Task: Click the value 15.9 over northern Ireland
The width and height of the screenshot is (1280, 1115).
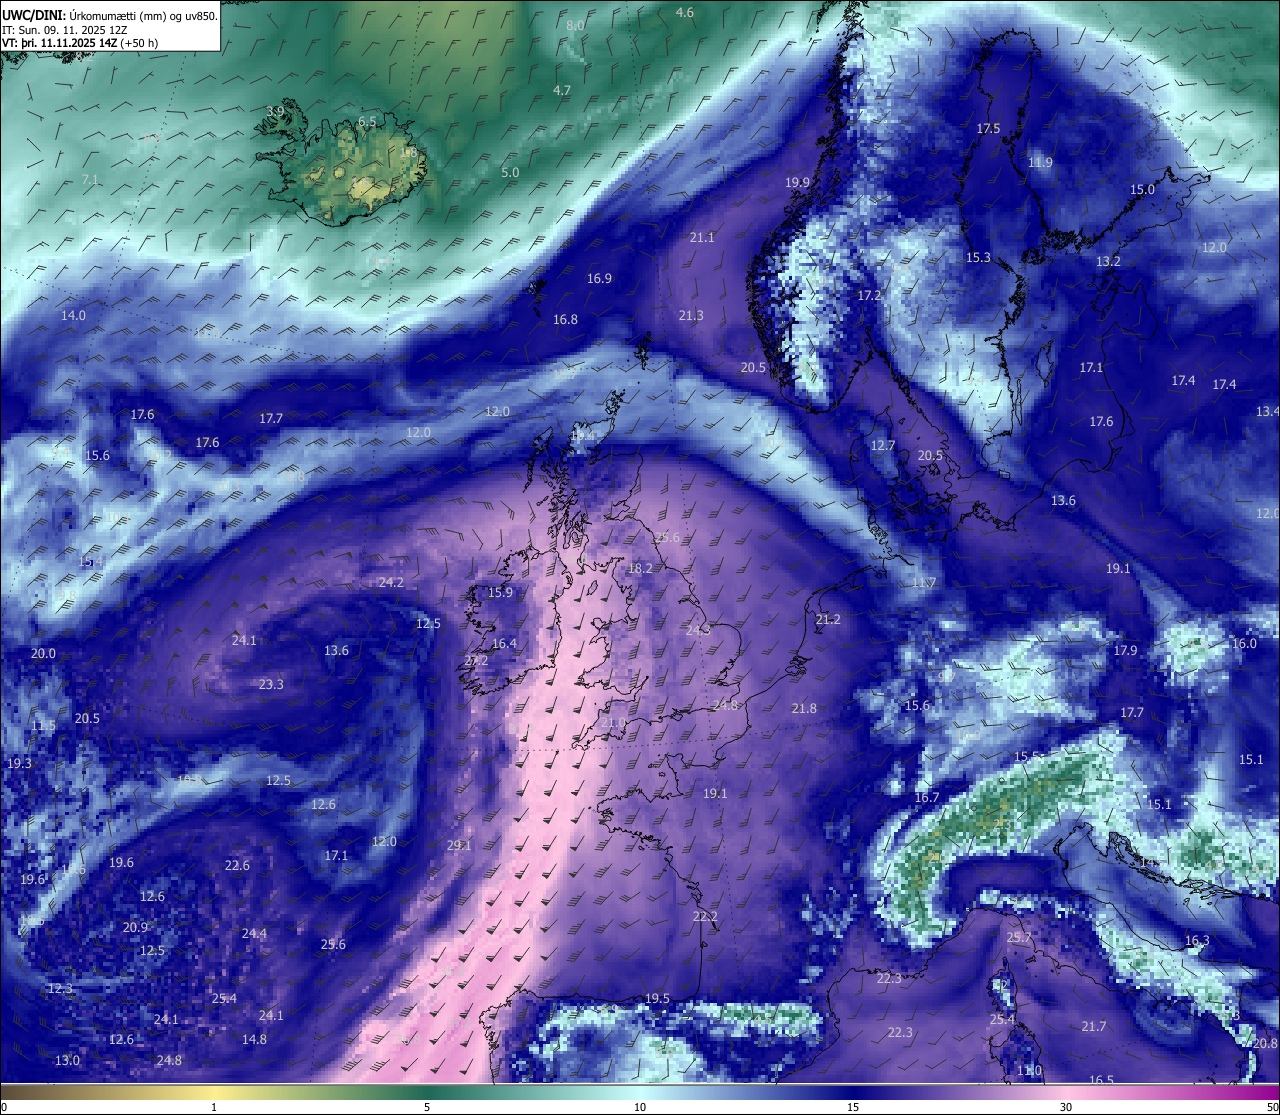Action: click(500, 592)
